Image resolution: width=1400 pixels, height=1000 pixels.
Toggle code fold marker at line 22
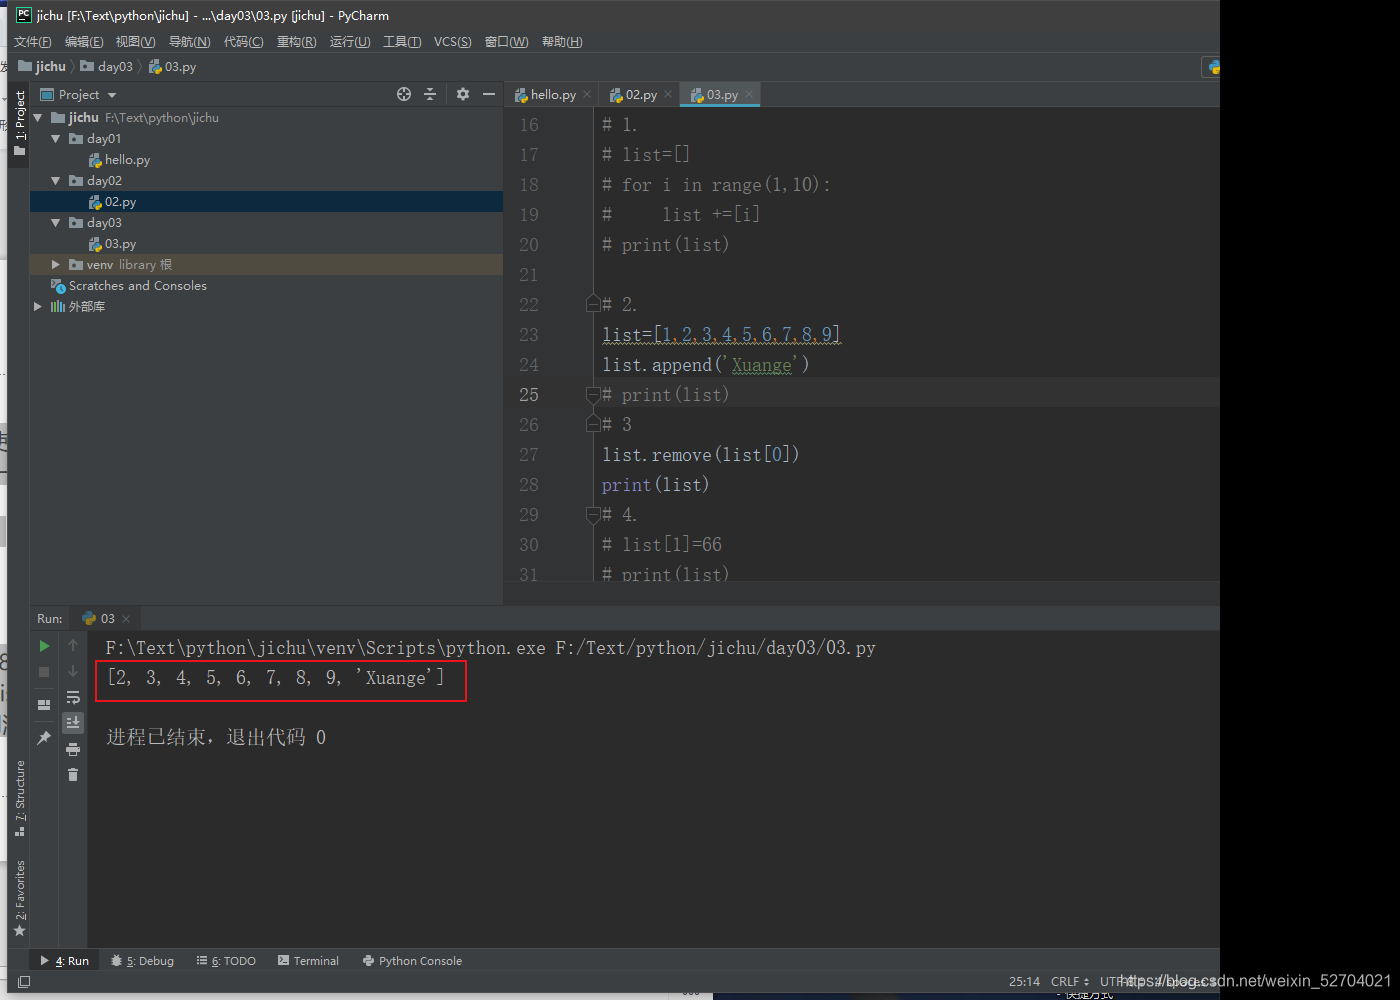pyautogui.click(x=593, y=304)
